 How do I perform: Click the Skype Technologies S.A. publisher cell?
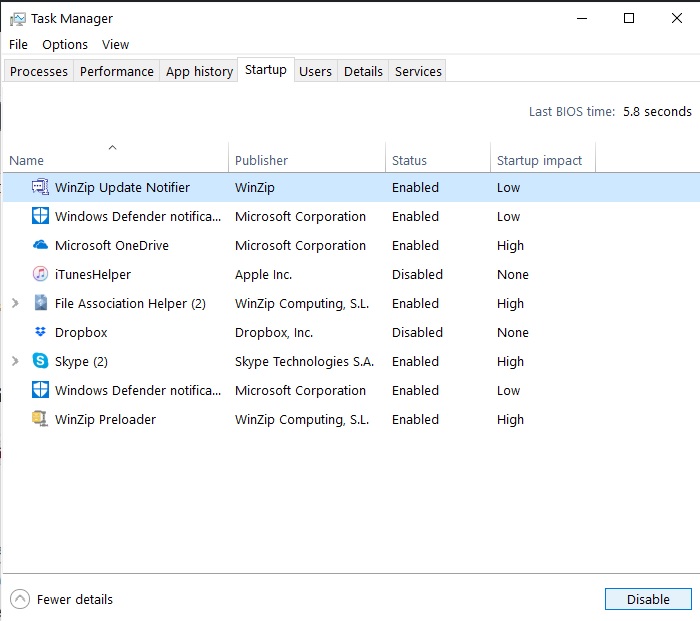pyautogui.click(x=304, y=362)
